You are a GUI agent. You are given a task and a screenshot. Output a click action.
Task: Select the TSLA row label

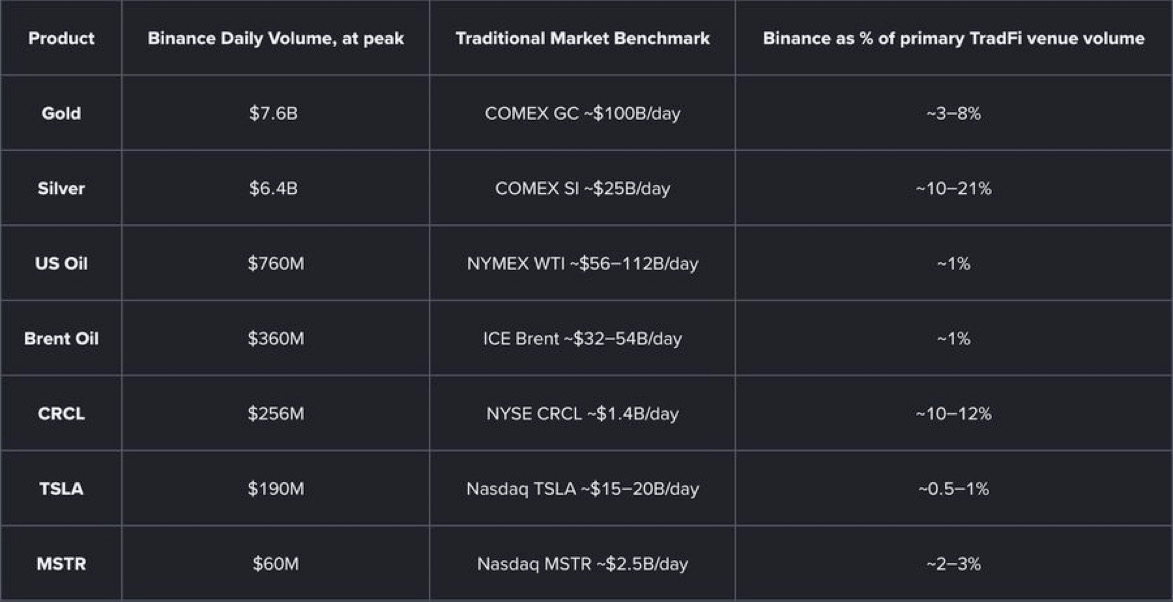[61, 488]
